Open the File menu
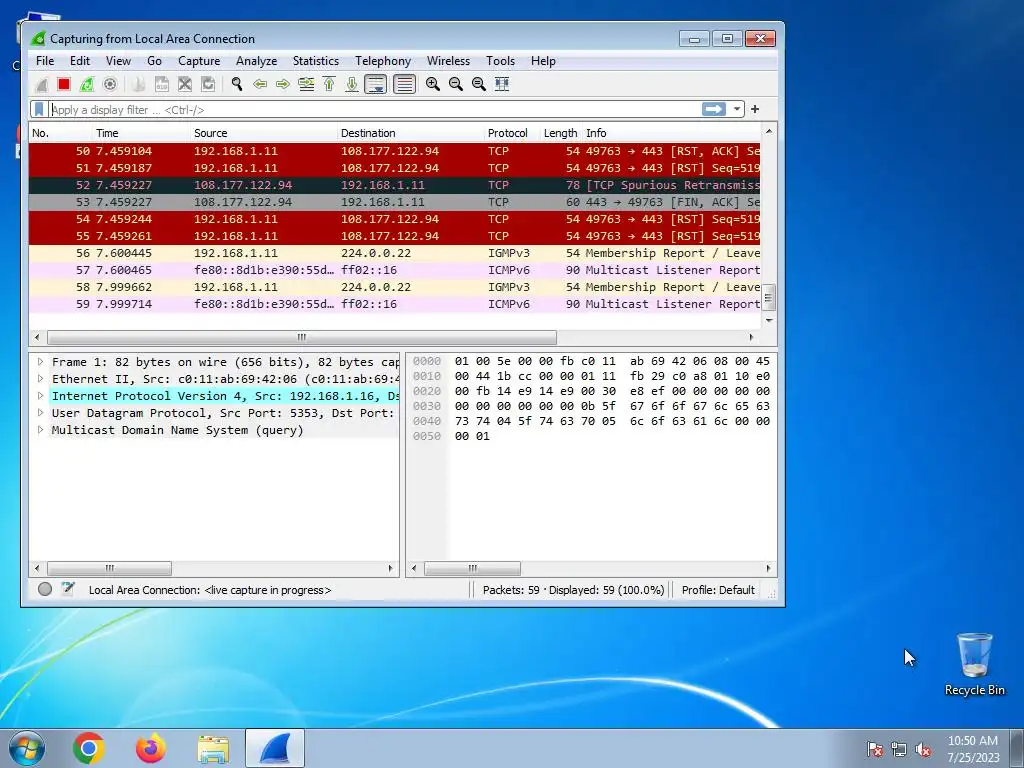The height and width of the screenshot is (768, 1024). click(45, 61)
